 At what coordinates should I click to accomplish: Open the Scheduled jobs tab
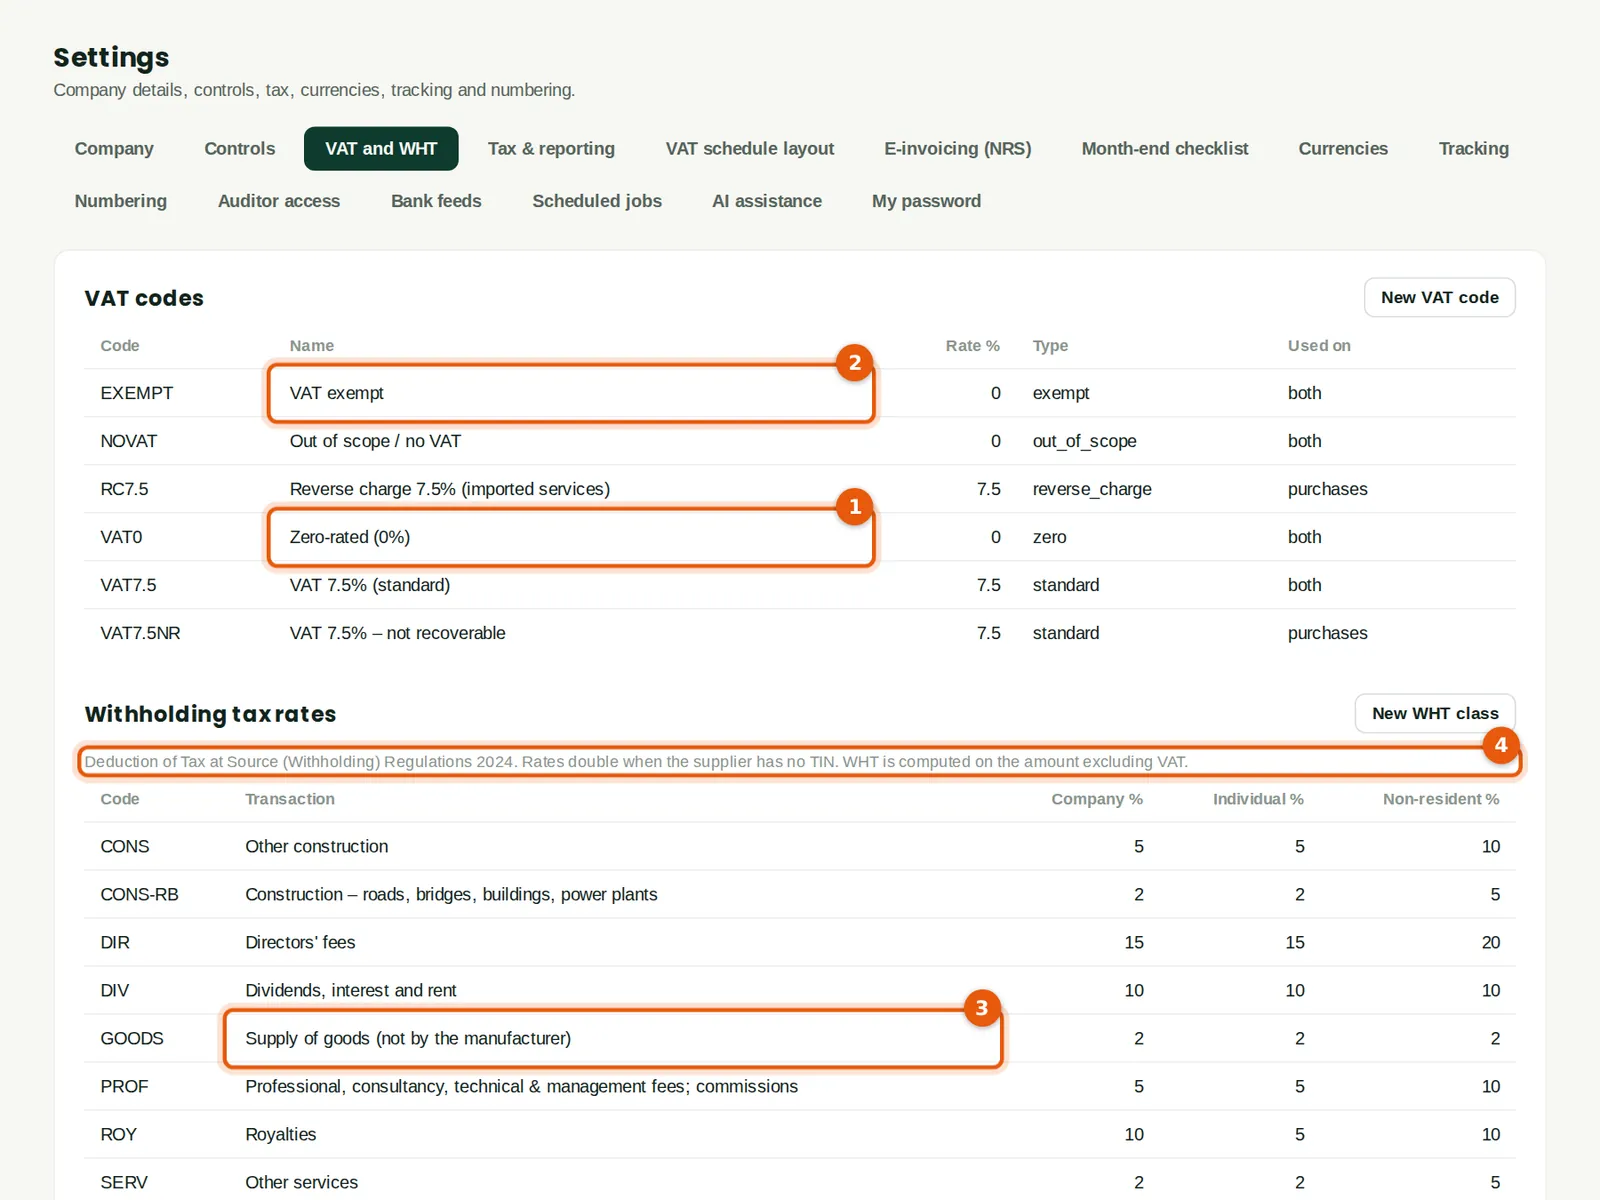click(597, 201)
